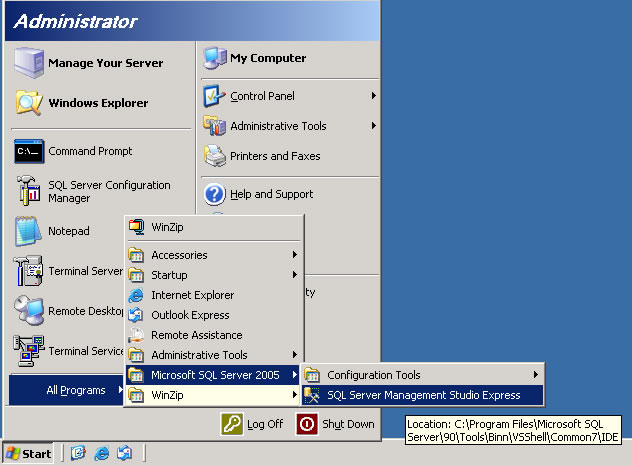Click the Administrator user name header

(x=75, y=21)
